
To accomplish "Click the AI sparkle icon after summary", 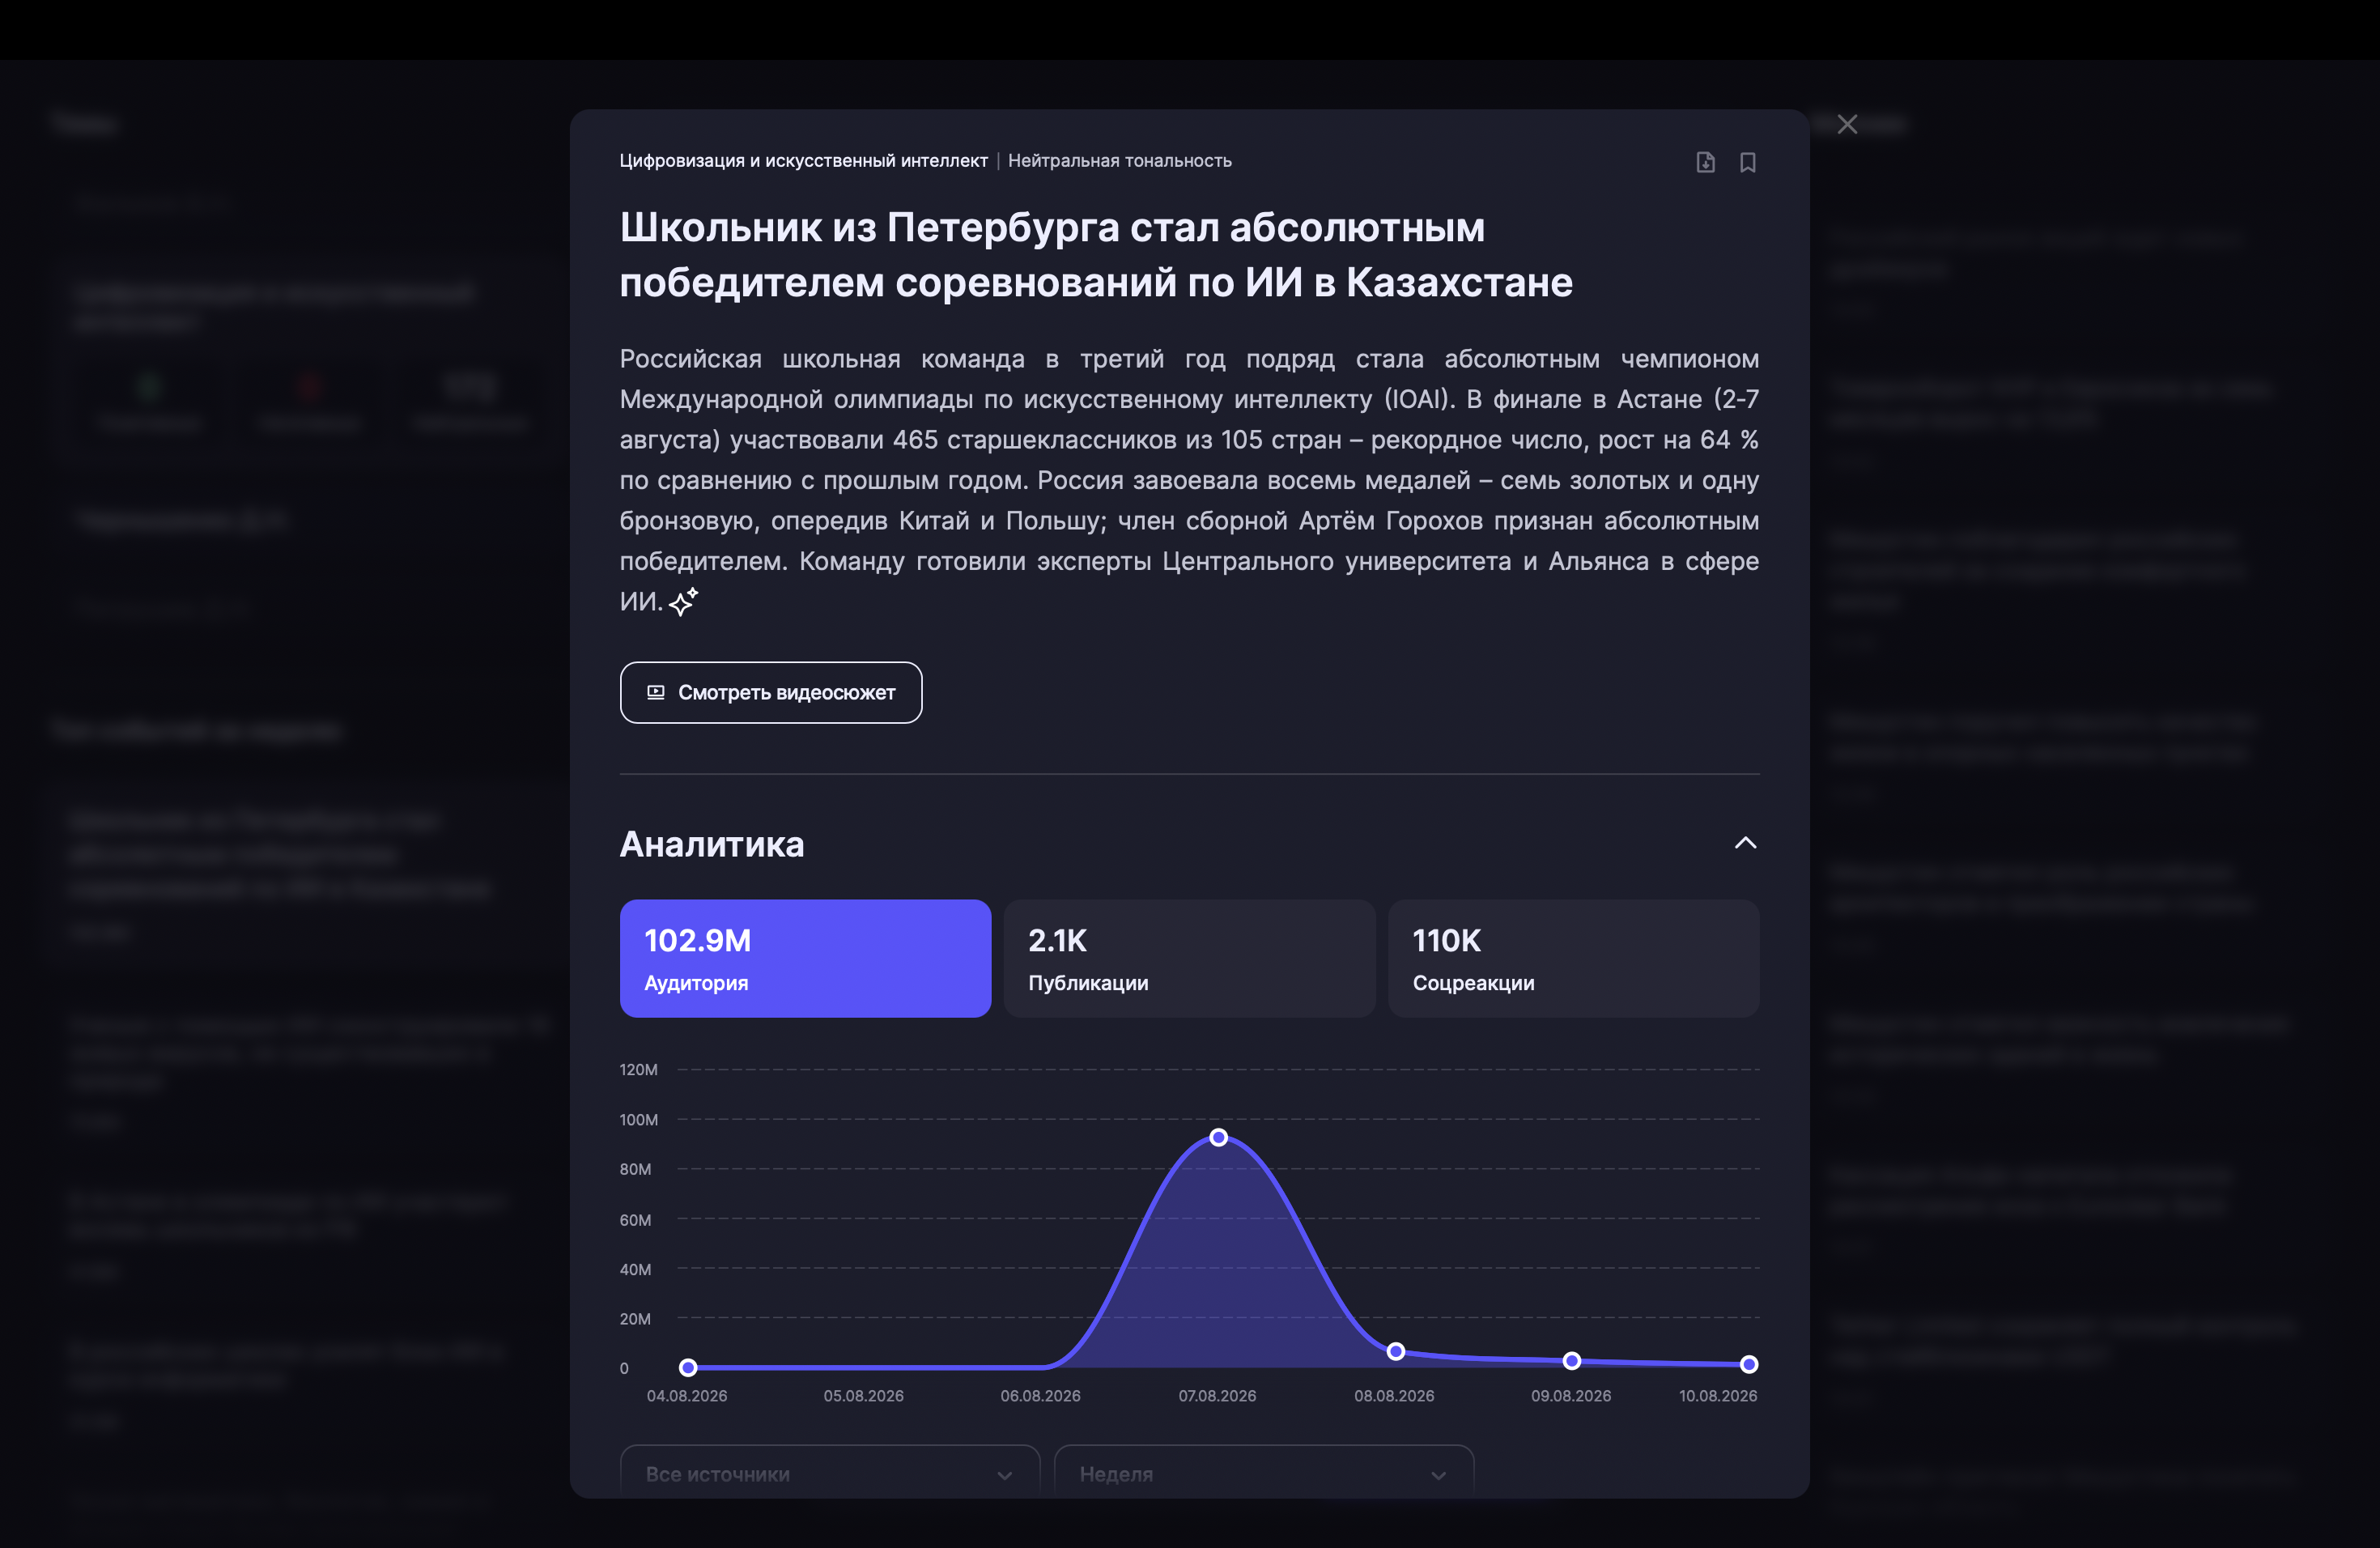I will [683, 602].
